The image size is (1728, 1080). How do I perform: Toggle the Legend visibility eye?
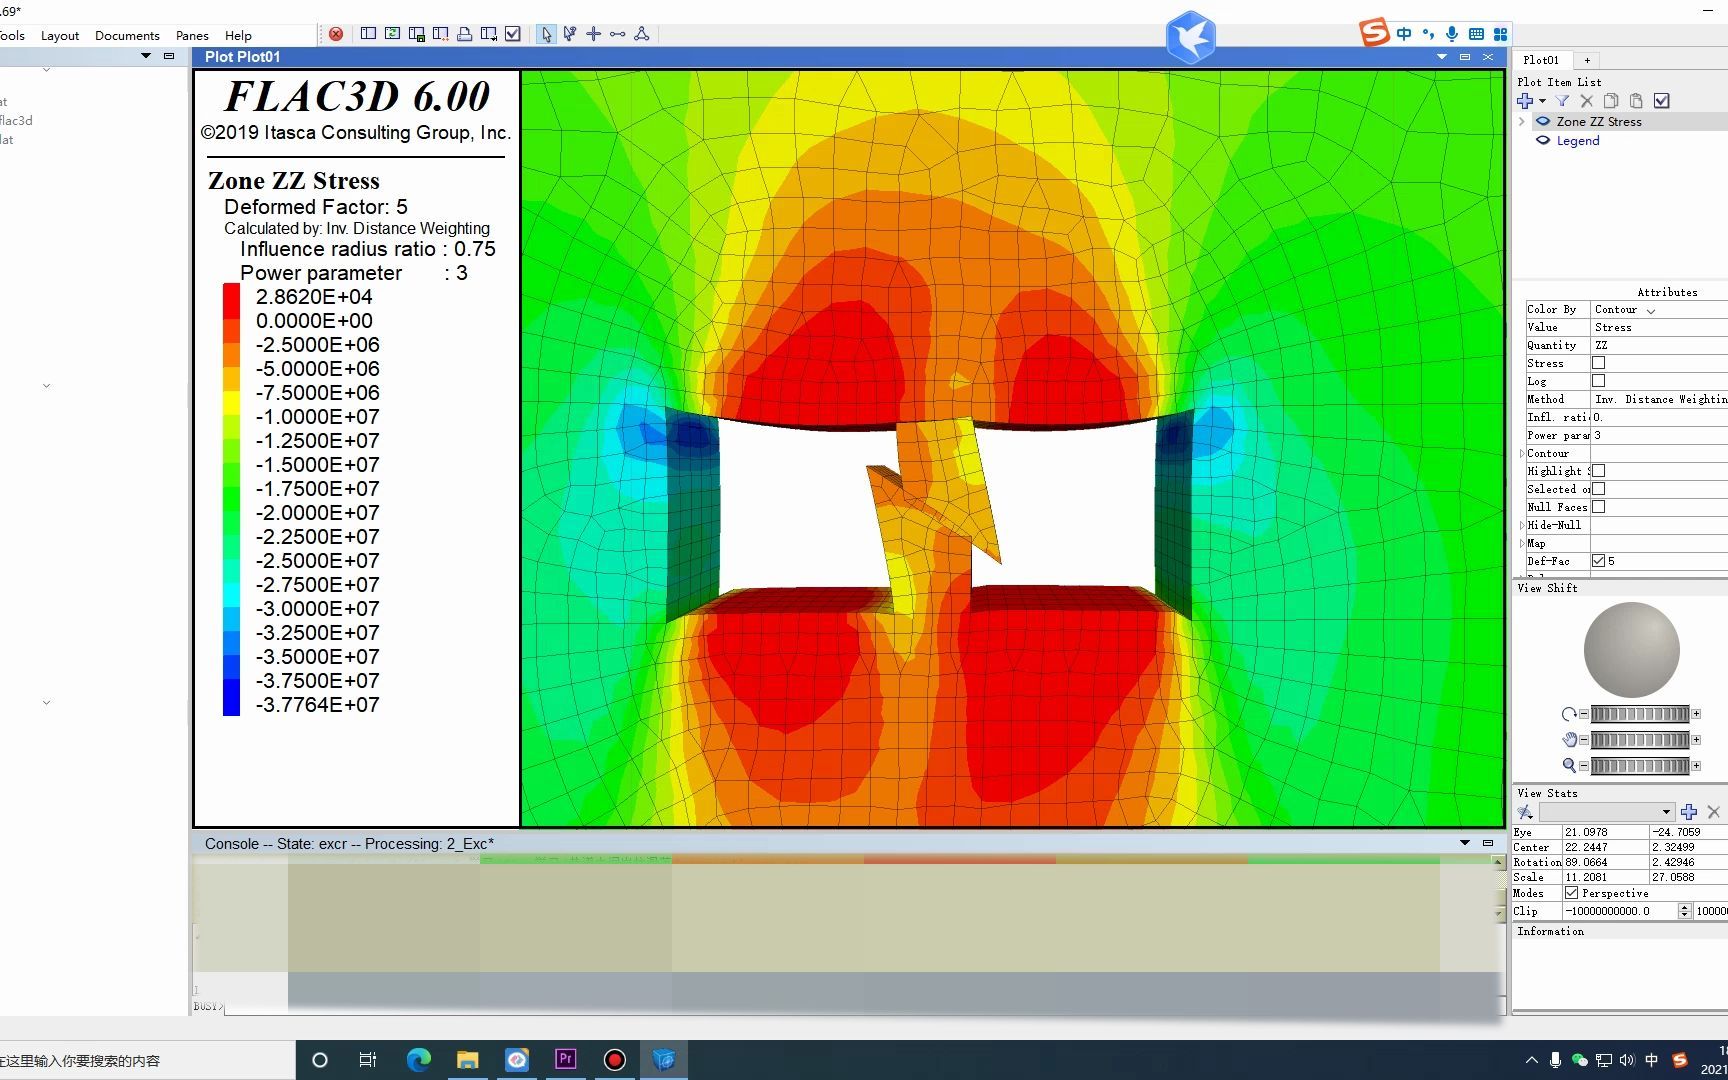coord(1543,141)
